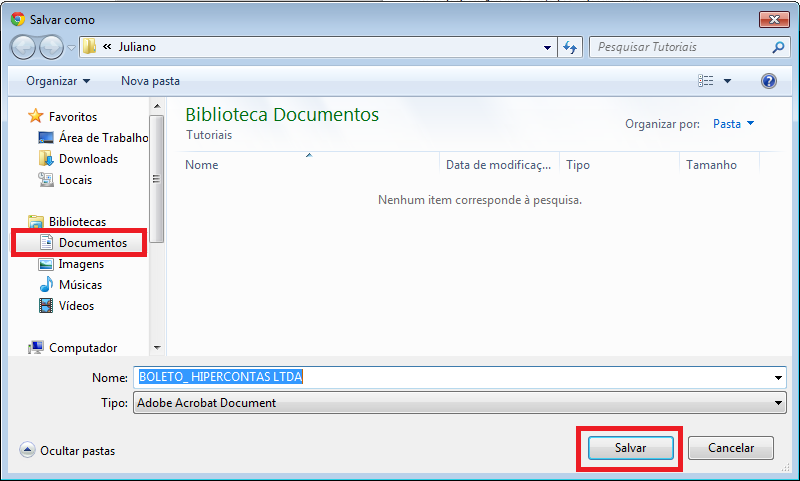Select Bibliotecas in the navigation pane
This screenshot has width=800, height=481.
(78, 222)
